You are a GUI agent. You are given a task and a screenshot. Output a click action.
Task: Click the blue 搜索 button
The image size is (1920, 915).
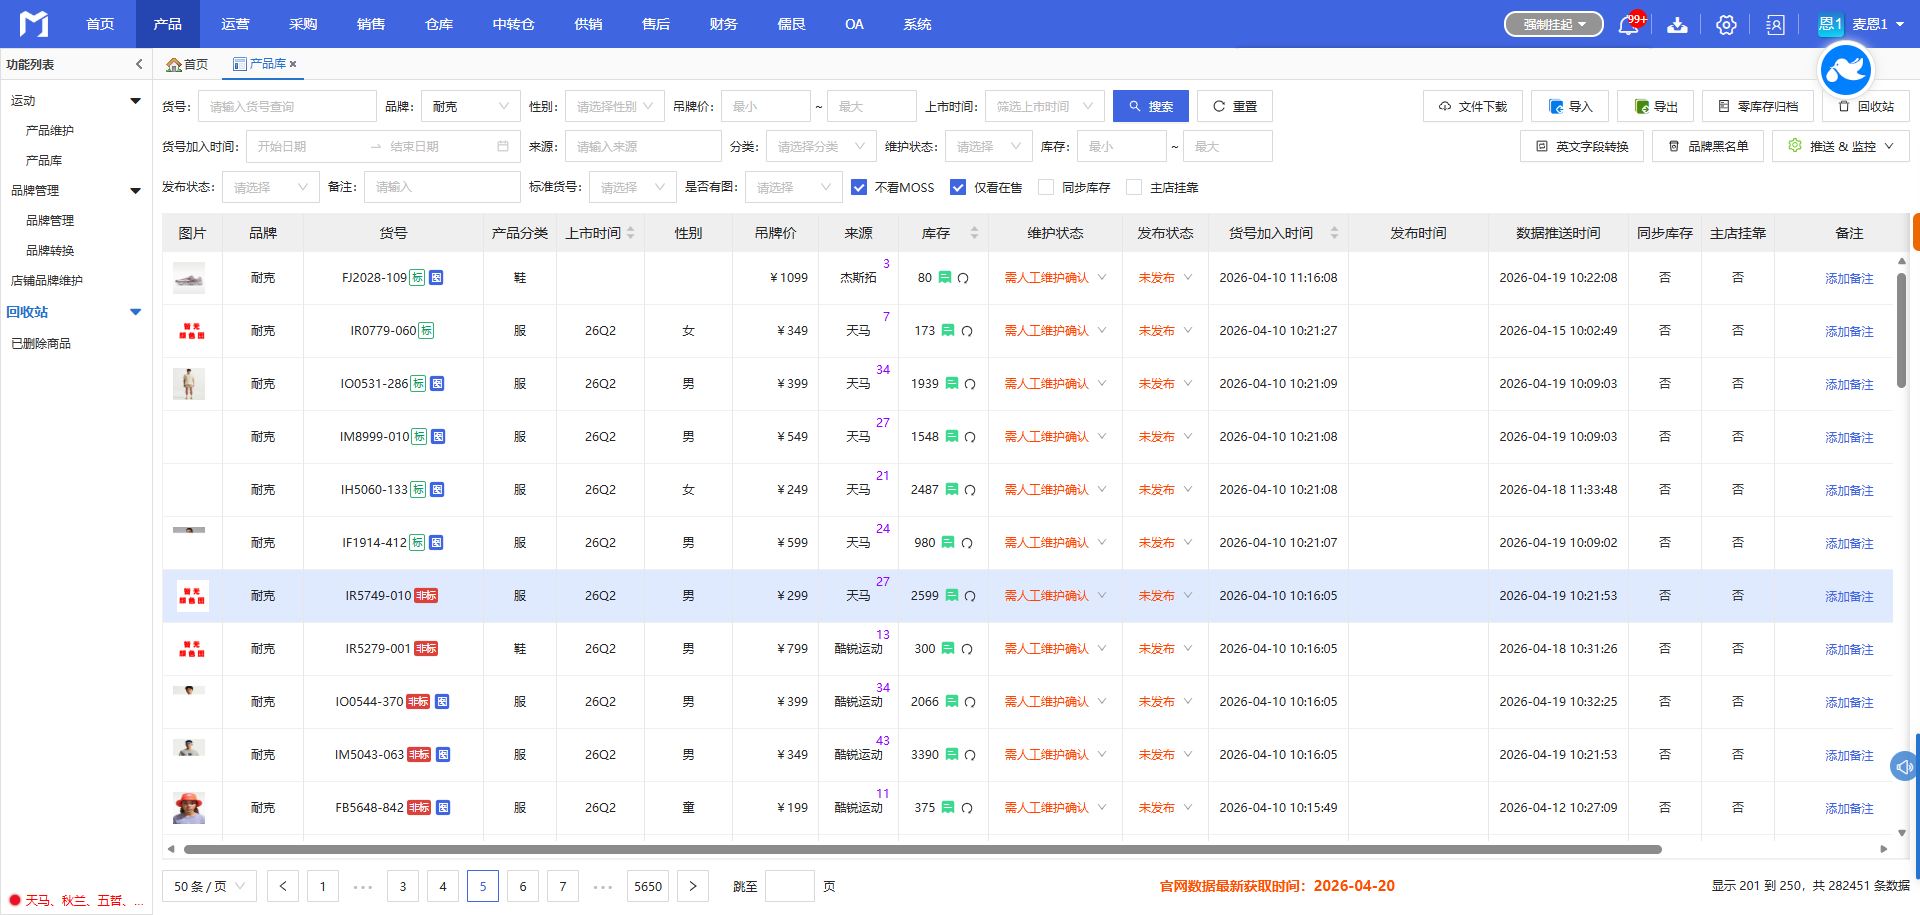(1150, 106)
